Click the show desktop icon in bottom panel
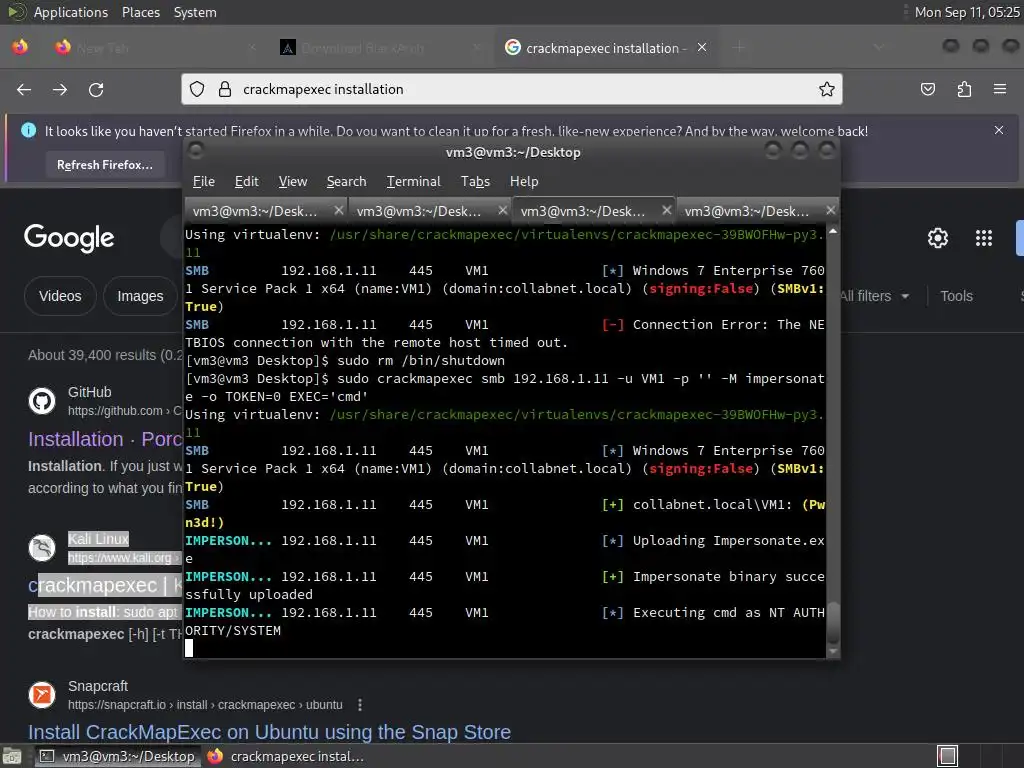The height and width of the screenshot is (768, 1024). click(12, 756)
